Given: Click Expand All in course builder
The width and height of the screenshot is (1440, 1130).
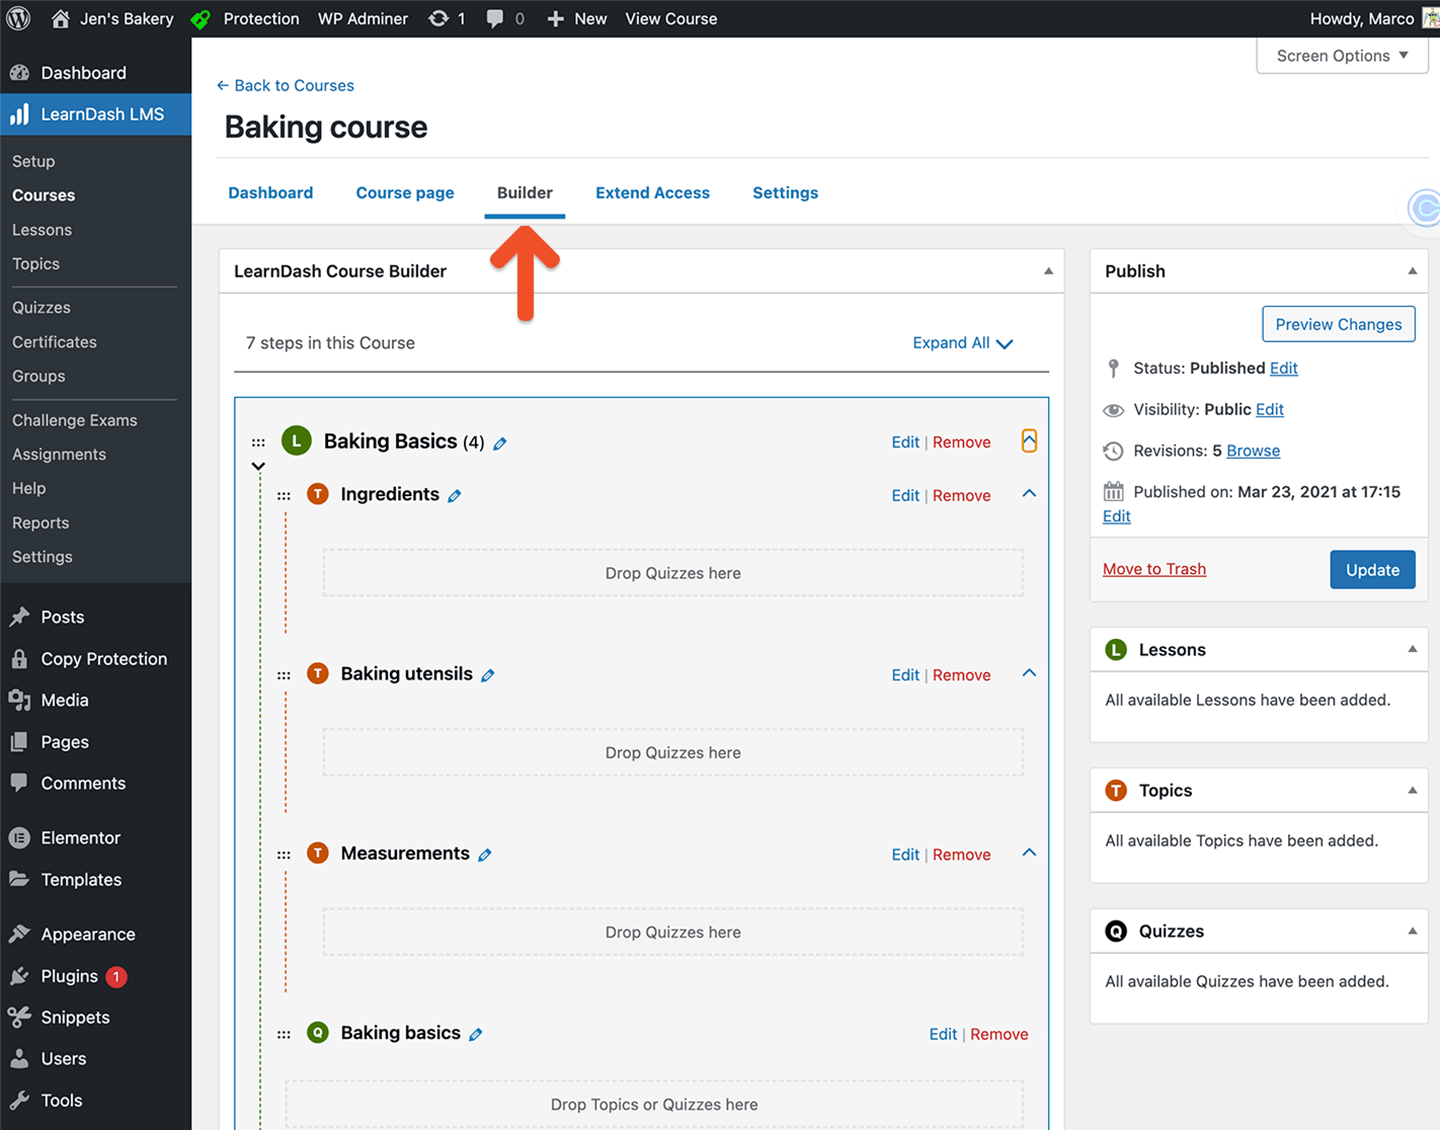Looking at the screenshot, I should (x=963, y=343).
